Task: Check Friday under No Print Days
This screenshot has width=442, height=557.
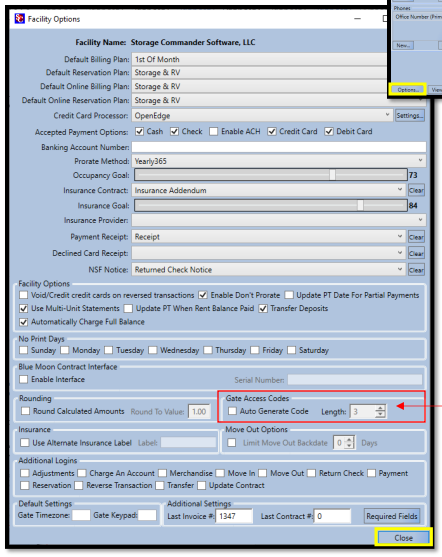Action: (x=255, y=350)
